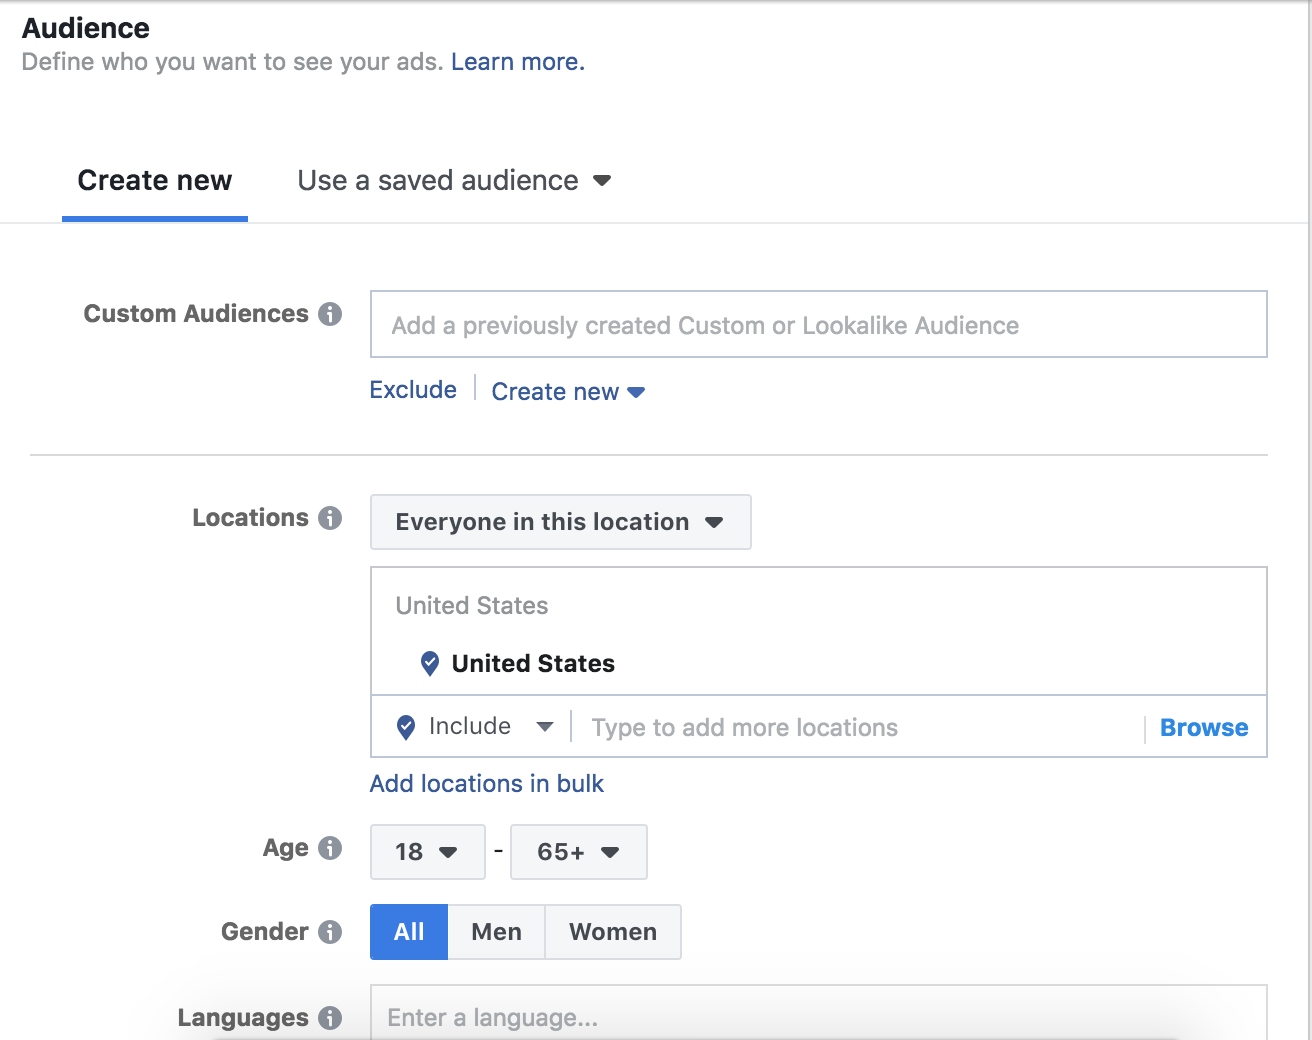Screen dimensions: 1312x1040
Task: Open the minimum age 18 dropdown
Action: coord(428,852)
